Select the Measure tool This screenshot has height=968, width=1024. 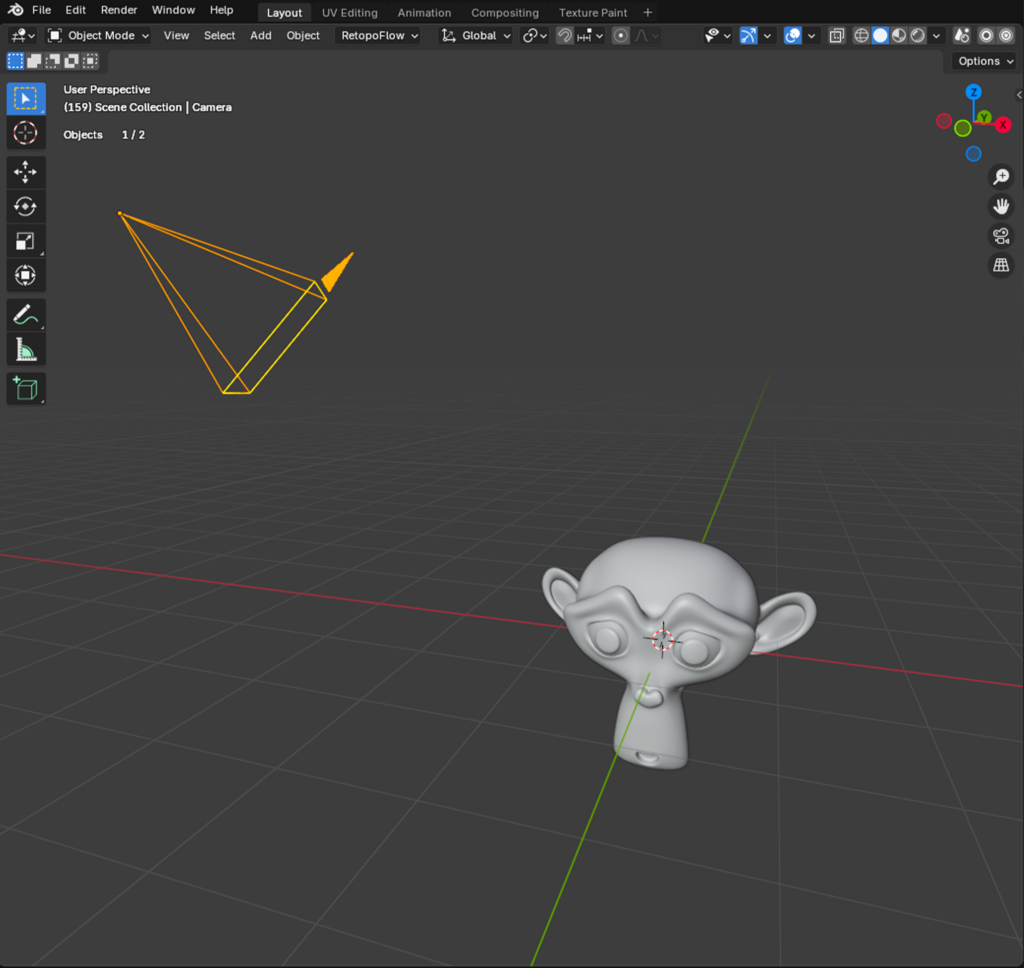click(25, 350)
